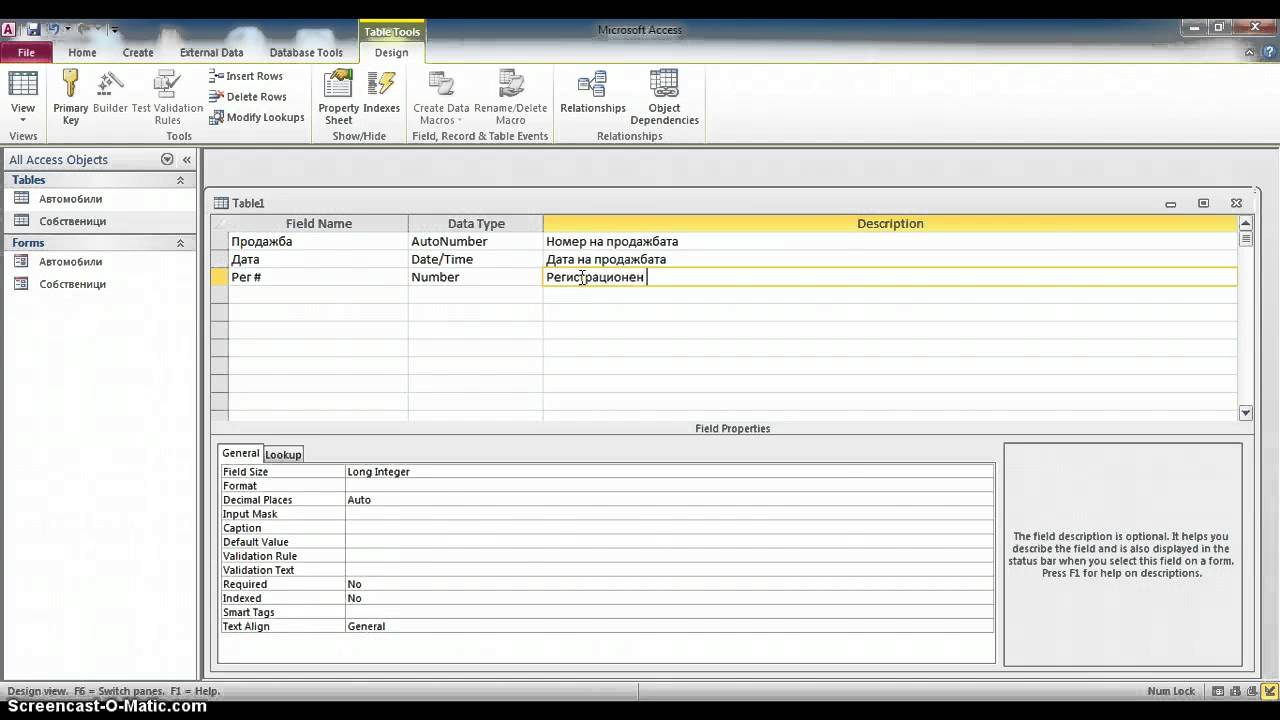This screenshot has height=720, width=1280.
Task: Click the Field Size property value Long Integer
Action: pos(669,472)
